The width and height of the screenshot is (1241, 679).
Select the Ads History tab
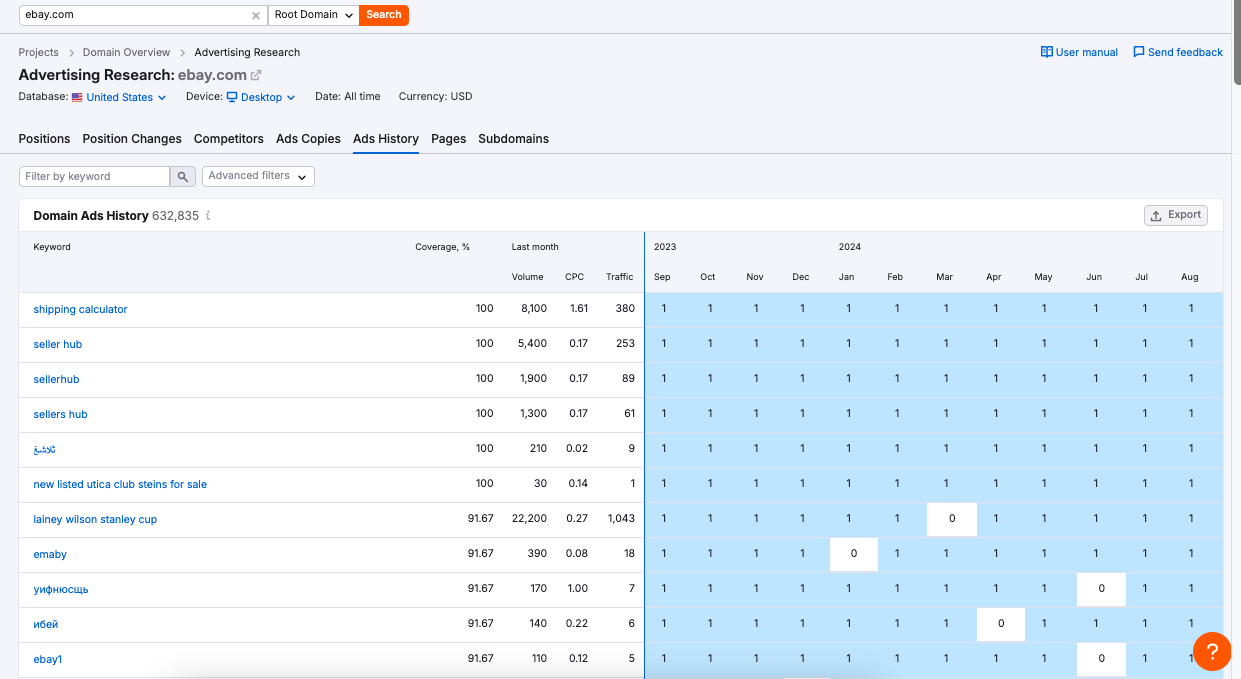tap(386, 139)
